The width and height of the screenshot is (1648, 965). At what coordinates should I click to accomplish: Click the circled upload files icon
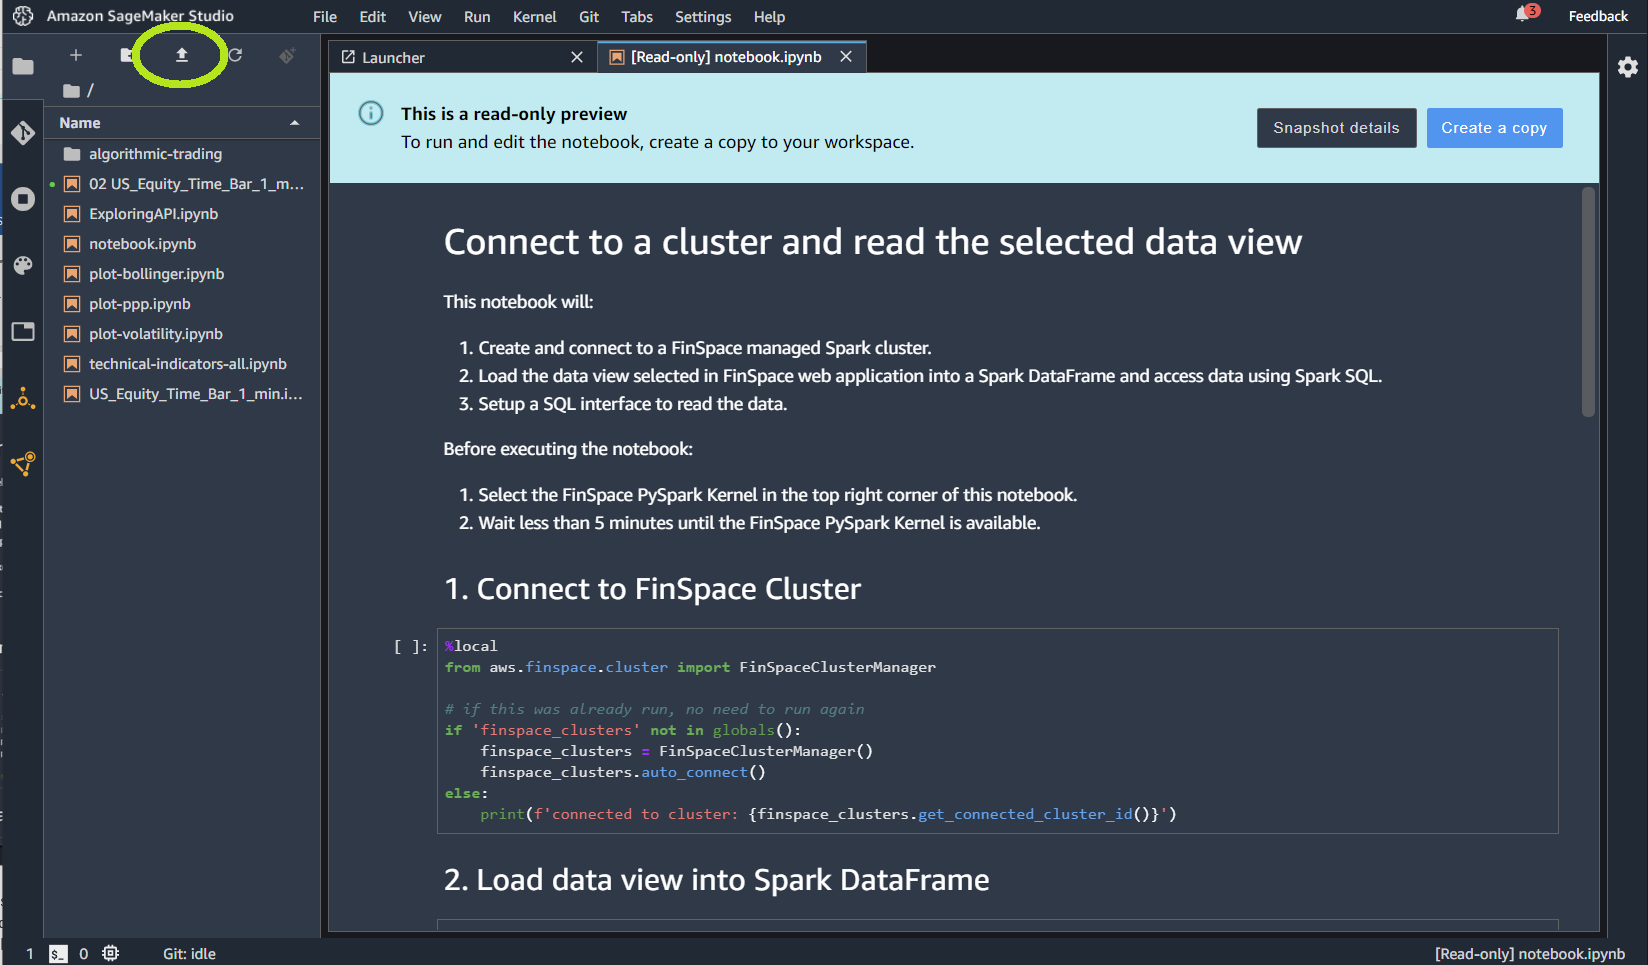(181, 57)
